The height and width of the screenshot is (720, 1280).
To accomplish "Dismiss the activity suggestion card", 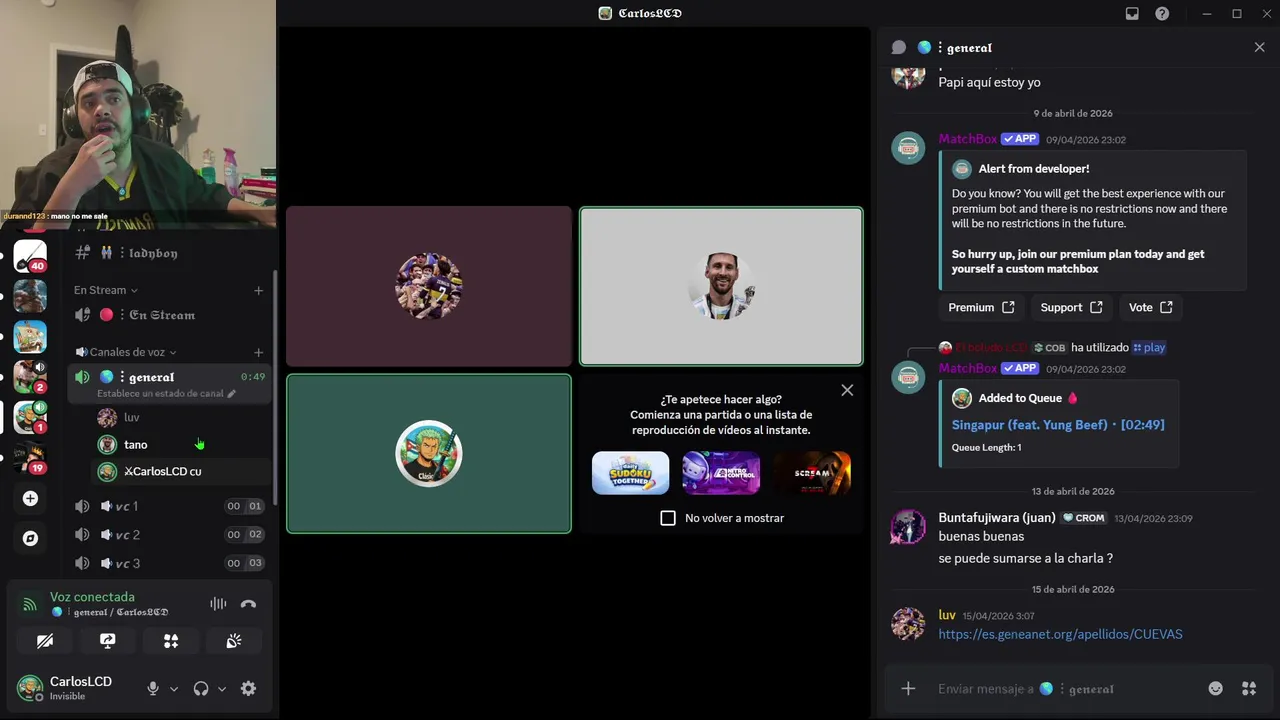I will pyautogui.click(x=847, y=390).
